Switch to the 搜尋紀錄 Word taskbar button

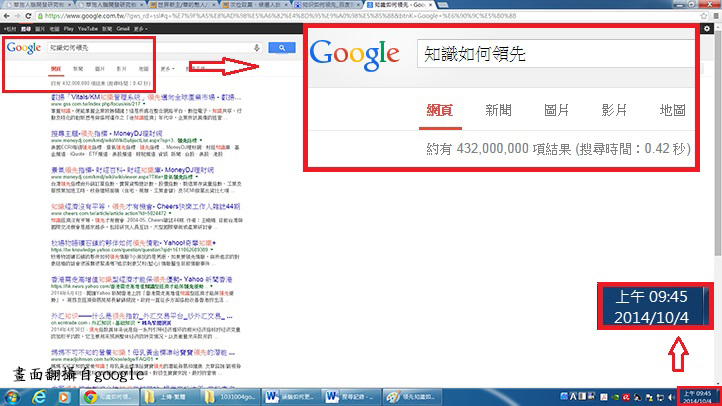pos(351,397)
